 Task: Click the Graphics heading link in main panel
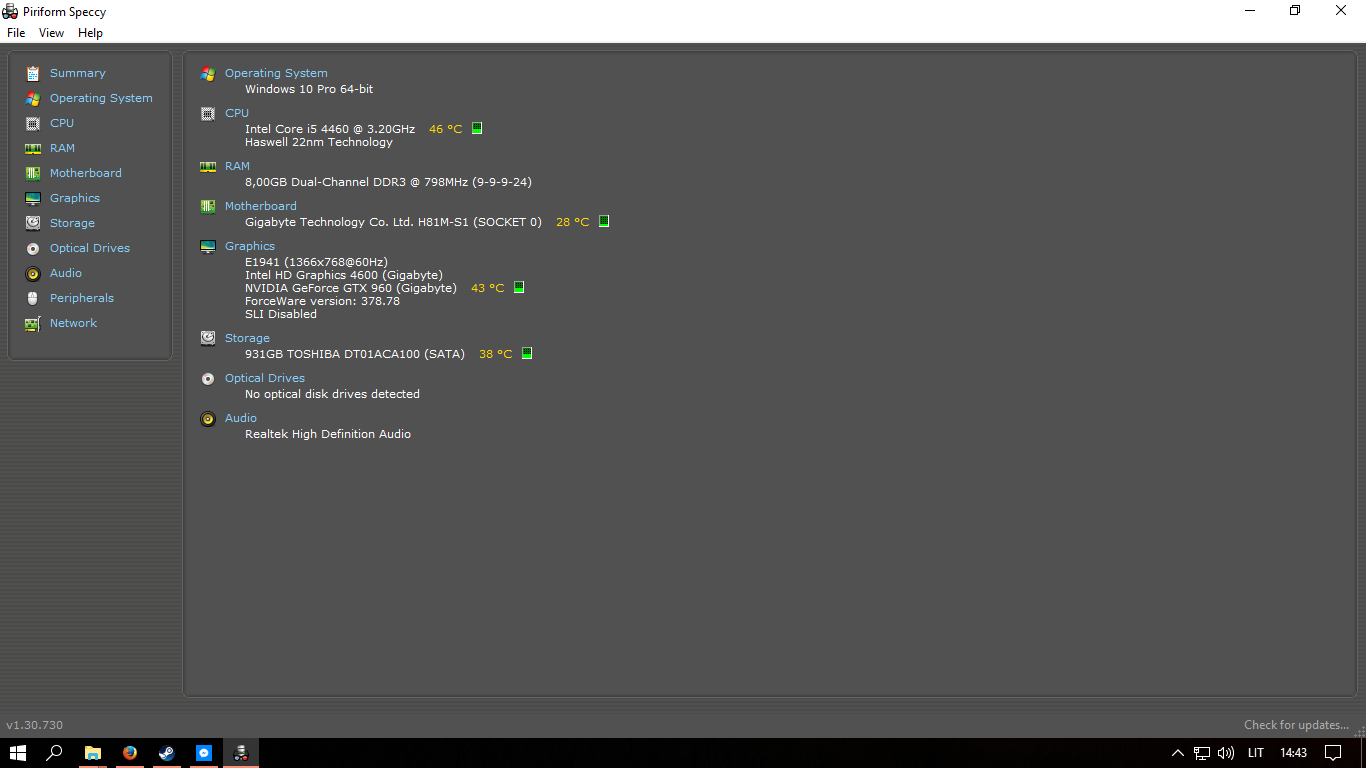[250, 246]
